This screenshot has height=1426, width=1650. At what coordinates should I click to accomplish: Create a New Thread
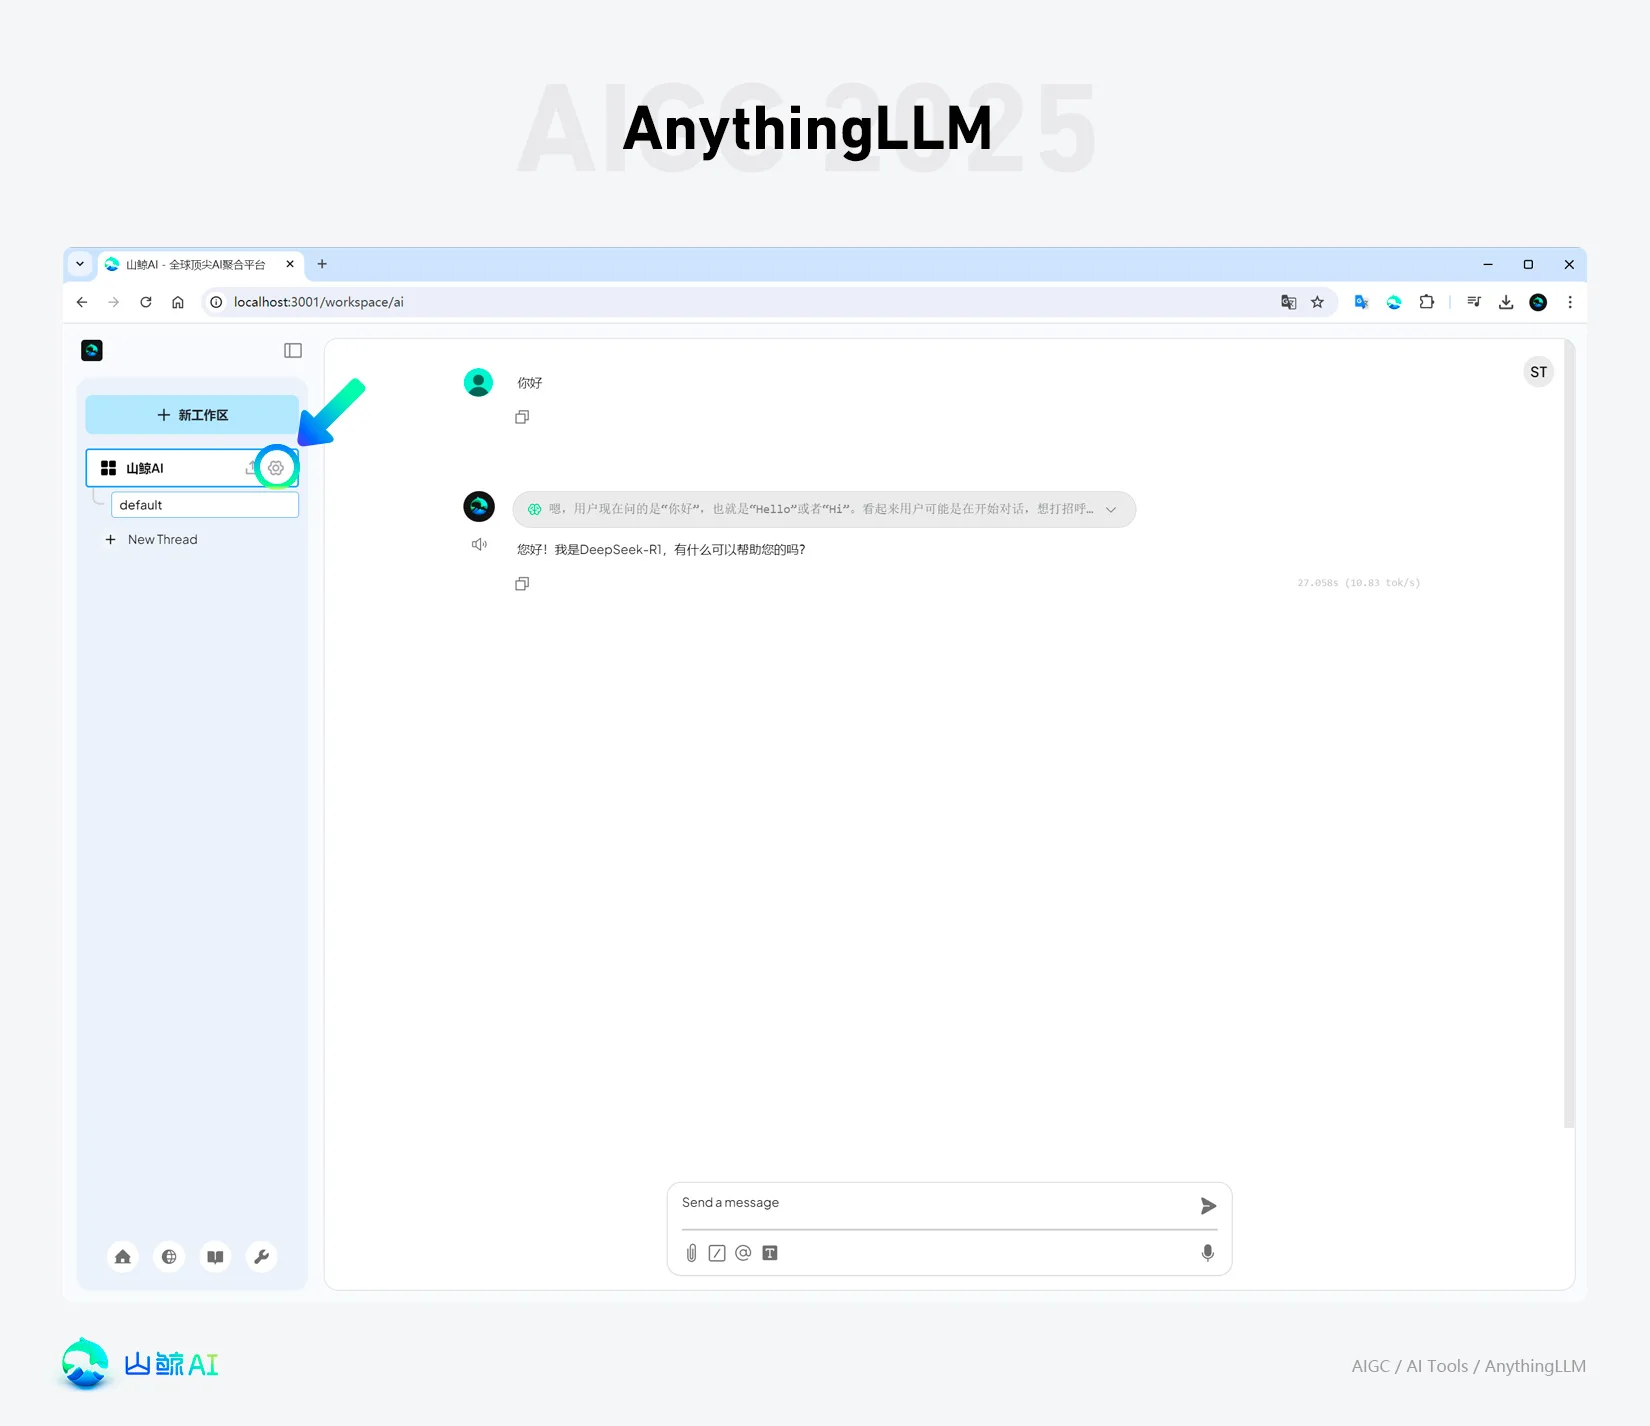click(152, 539)
